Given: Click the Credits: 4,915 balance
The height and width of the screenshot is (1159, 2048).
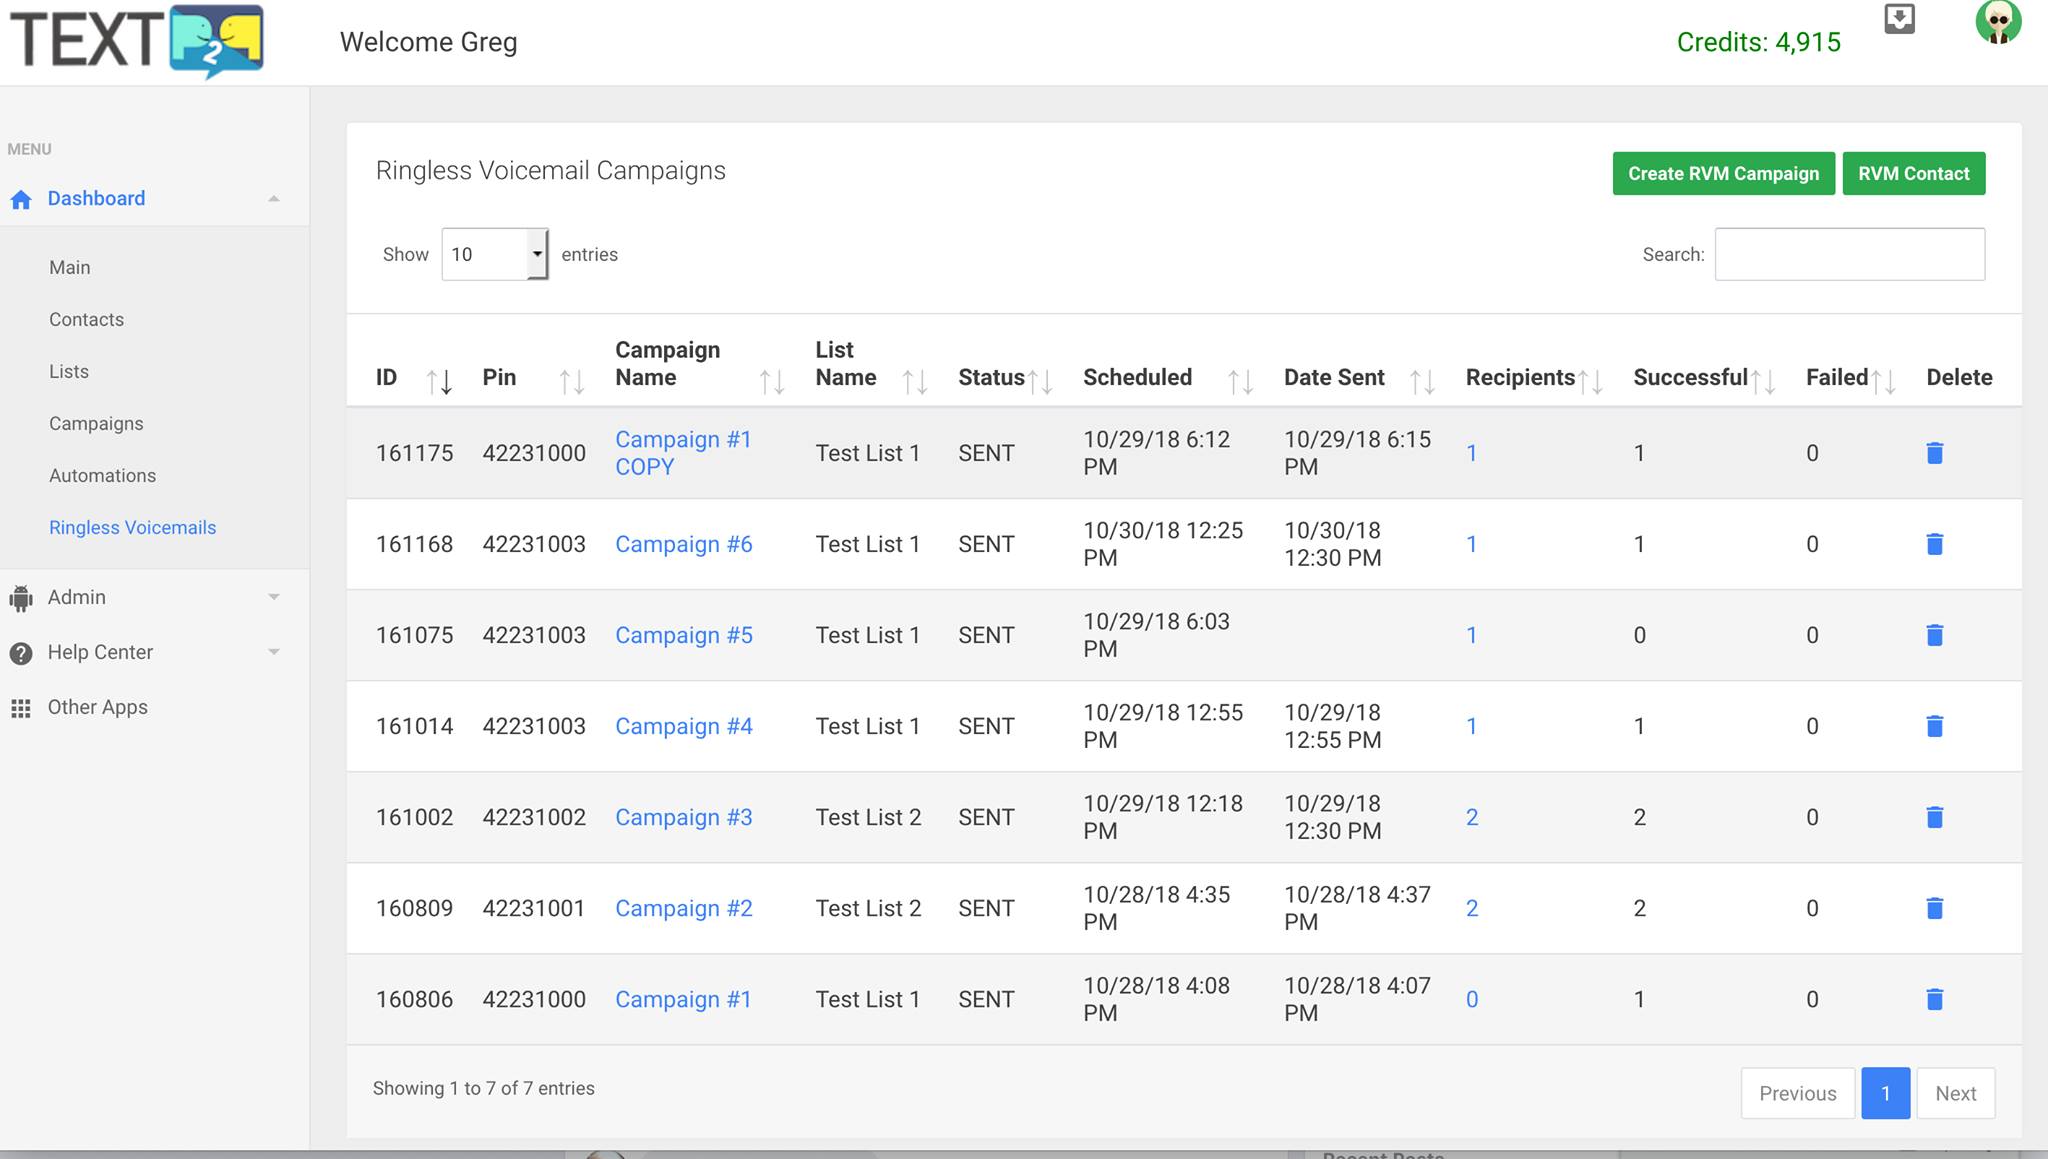Looking at the screenshot, I should (1758, 42).
